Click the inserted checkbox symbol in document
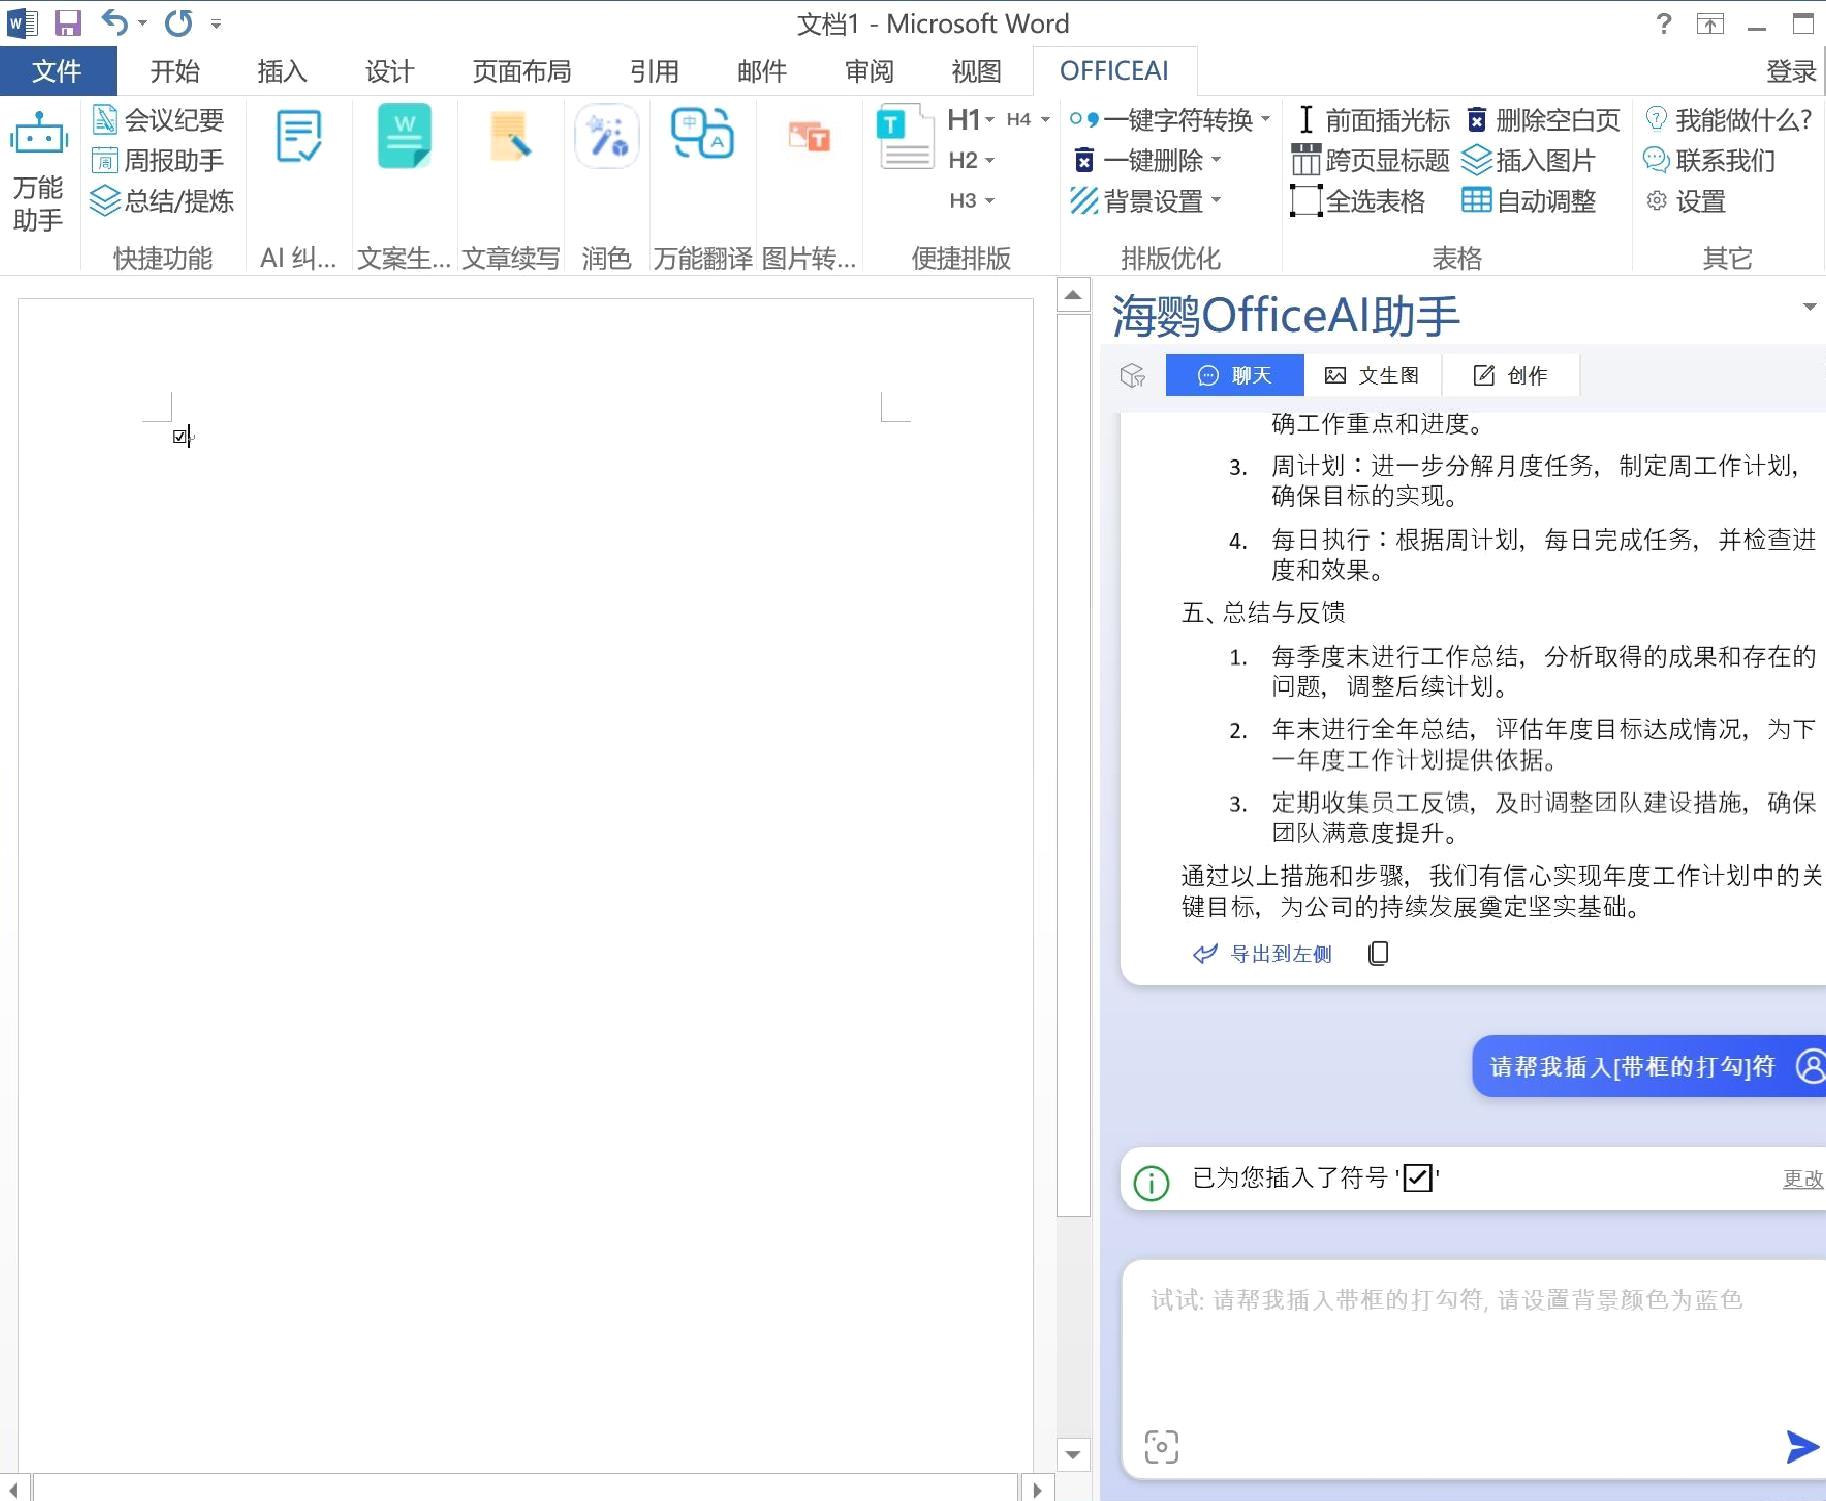The width and height of the screenshot is (1826, 1501). 179,436
